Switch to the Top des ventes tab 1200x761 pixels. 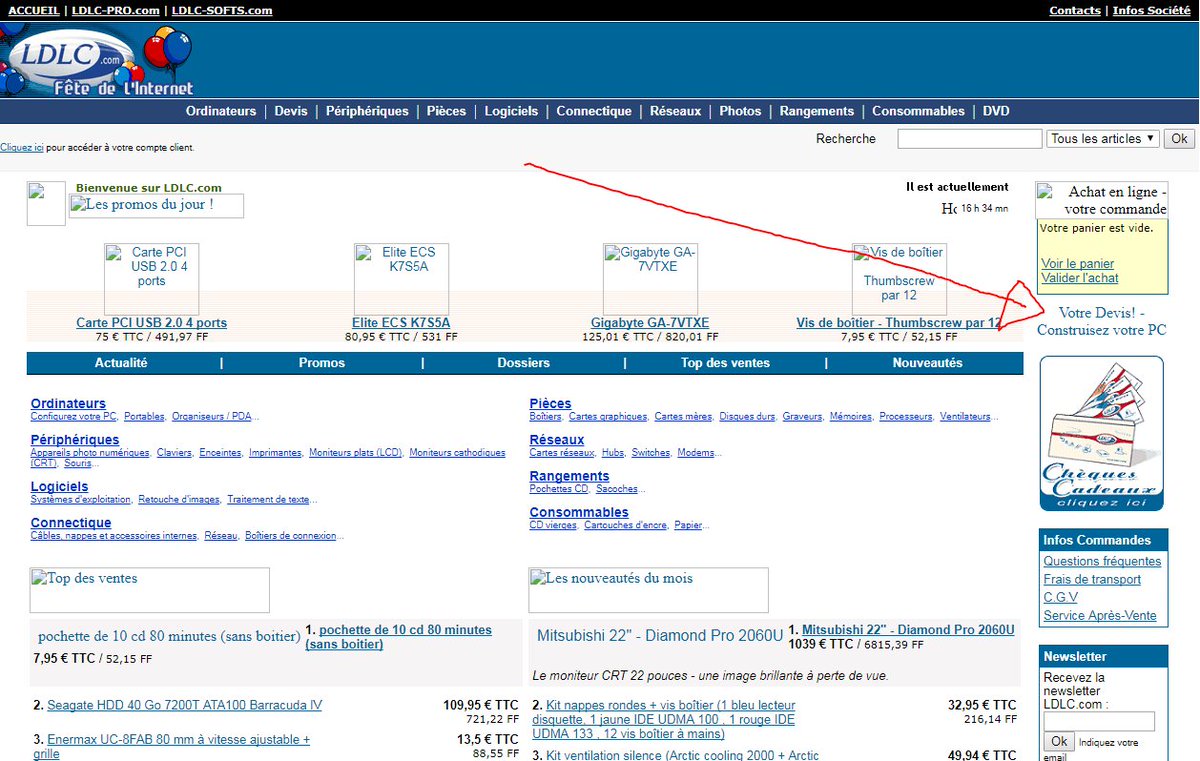point(726,363)
